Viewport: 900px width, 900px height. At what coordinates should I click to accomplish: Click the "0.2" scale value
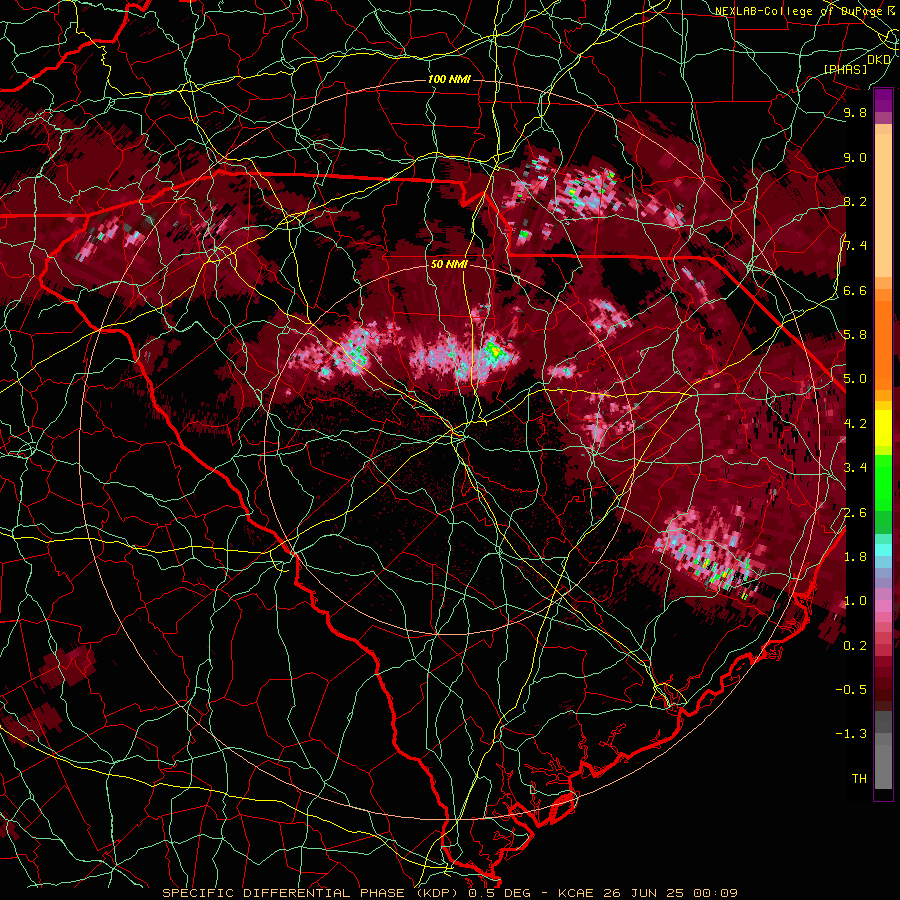point(855,645)
